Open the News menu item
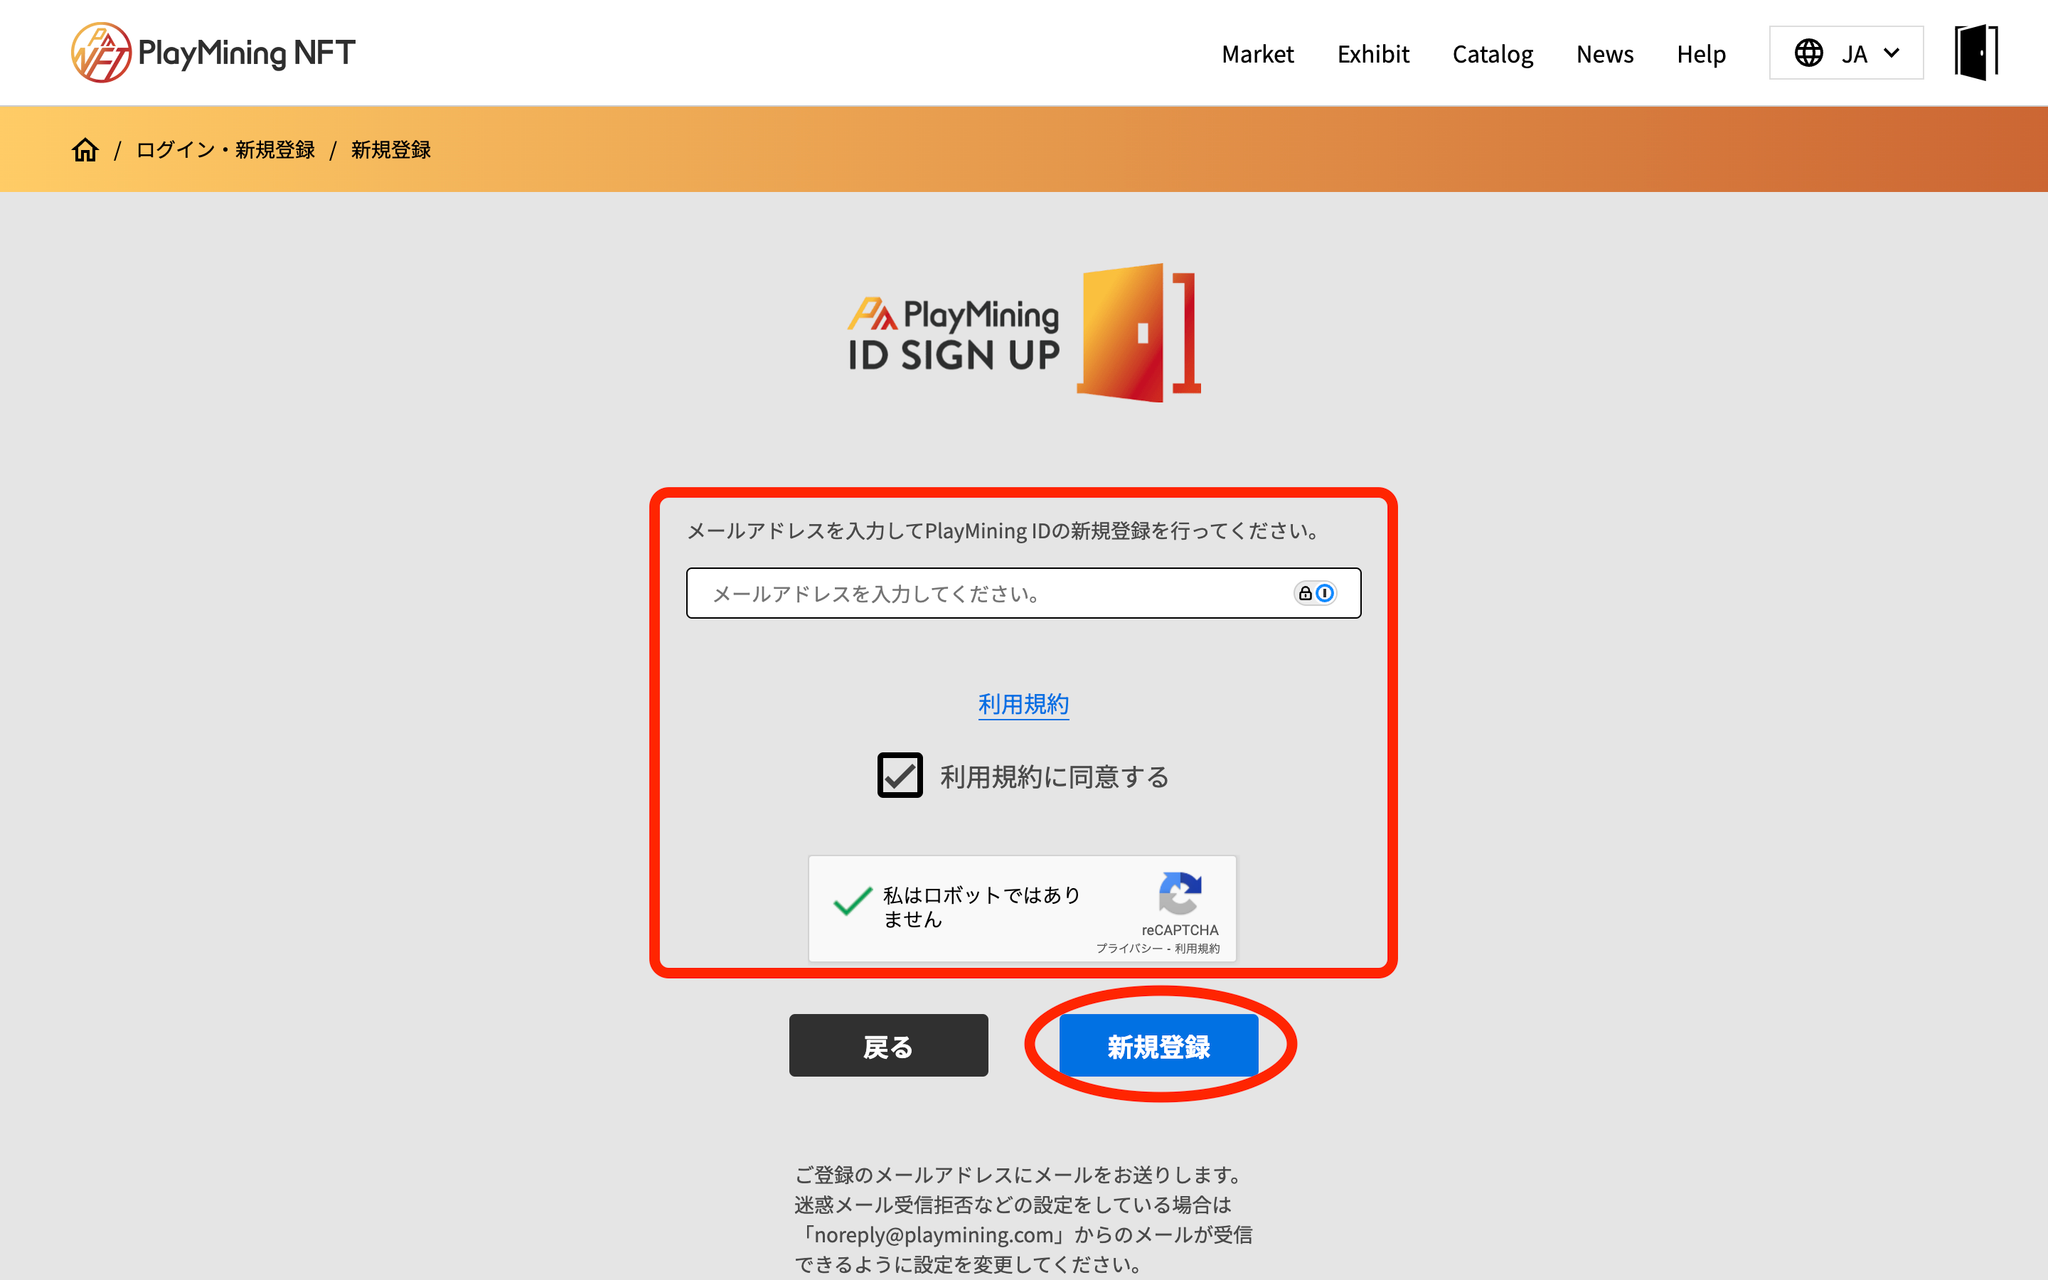The width and height of the screenshot is (2048, 1280). (x=1604, y=54)
